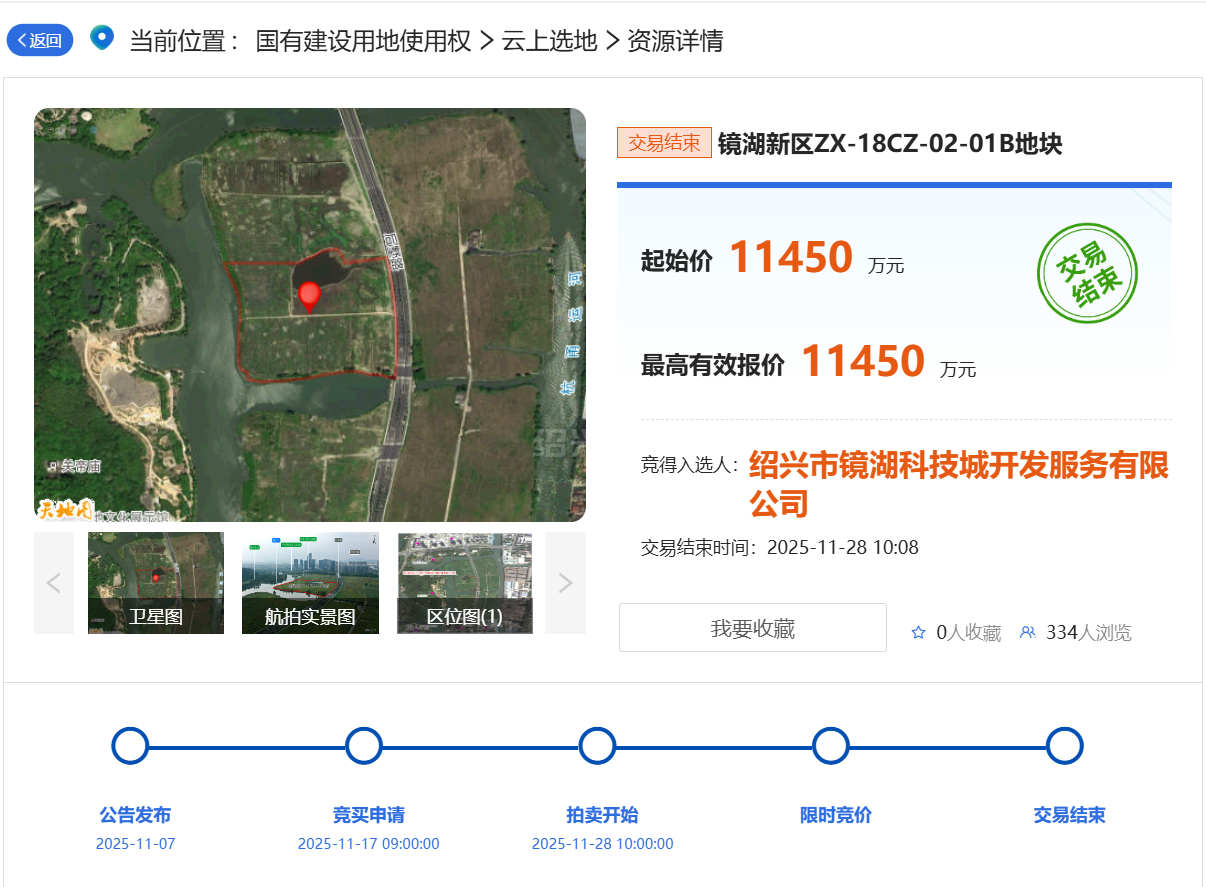Click the viewers icon beside 334人浏览
1206x887 pixels.
coord(1027,632)
